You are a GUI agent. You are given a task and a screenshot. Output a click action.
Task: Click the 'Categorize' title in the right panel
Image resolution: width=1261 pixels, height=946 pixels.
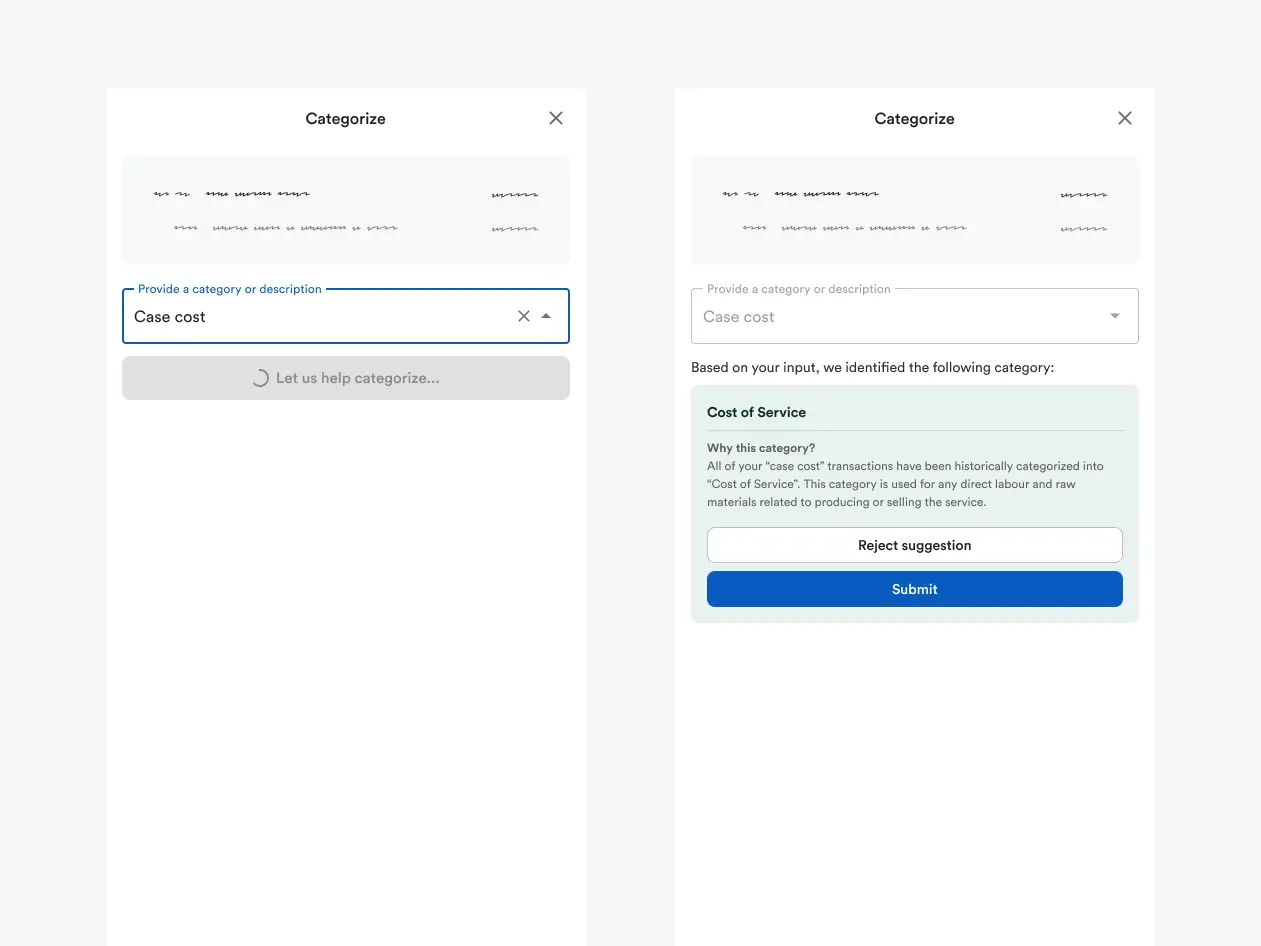(914, 118)
